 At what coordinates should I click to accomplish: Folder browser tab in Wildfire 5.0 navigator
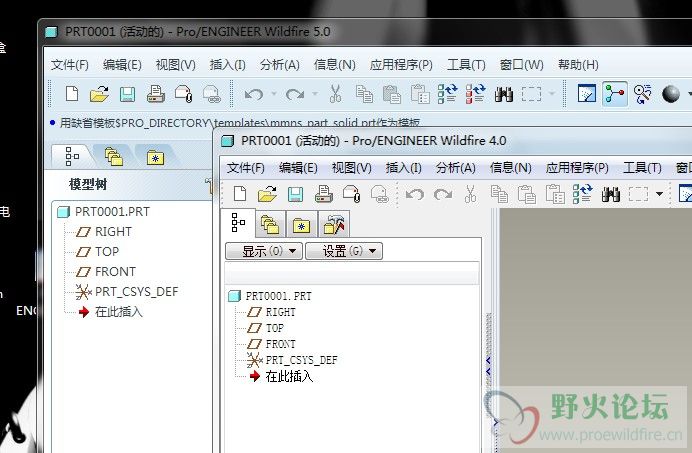[114, 157]
